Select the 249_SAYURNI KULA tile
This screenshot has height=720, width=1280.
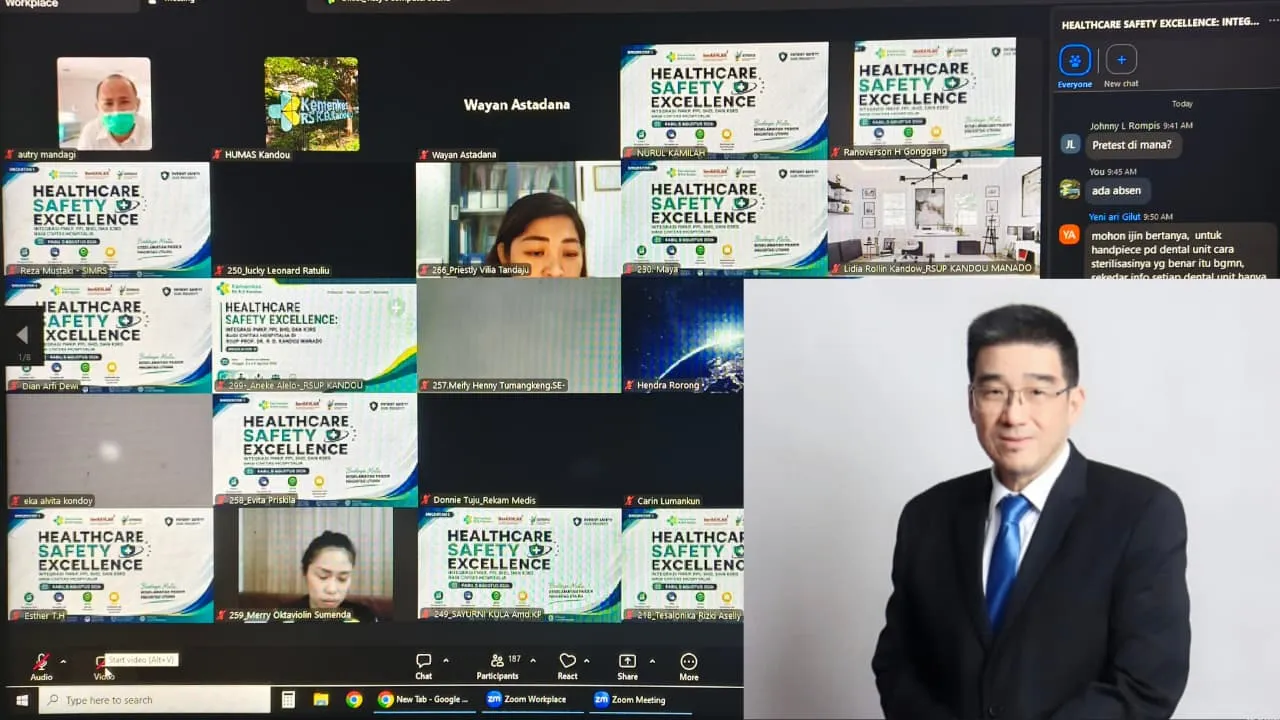coord(518,566)
